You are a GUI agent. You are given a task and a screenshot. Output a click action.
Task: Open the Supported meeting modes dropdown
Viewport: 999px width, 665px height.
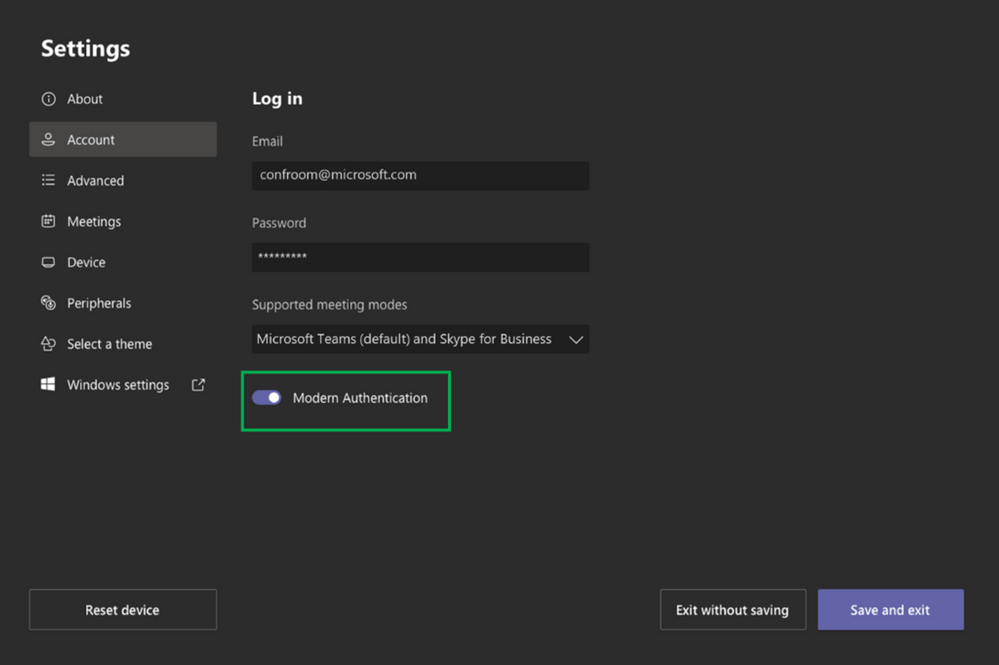point(420,339)
